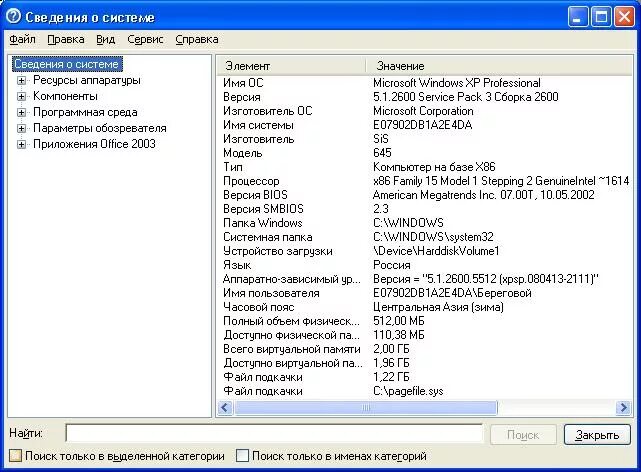
Task: Select the Ресурсы аппаратуры tree label
Action: tap(87, 80)
